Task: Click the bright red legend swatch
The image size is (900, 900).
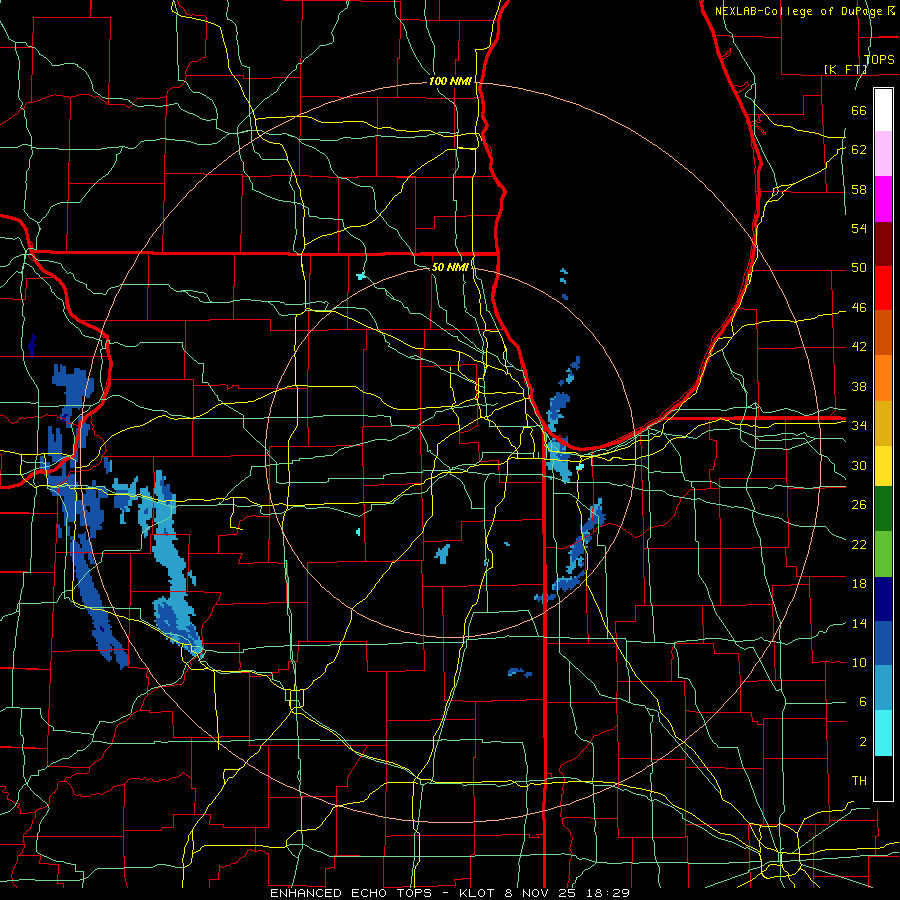Action: (x=883, y=288)
